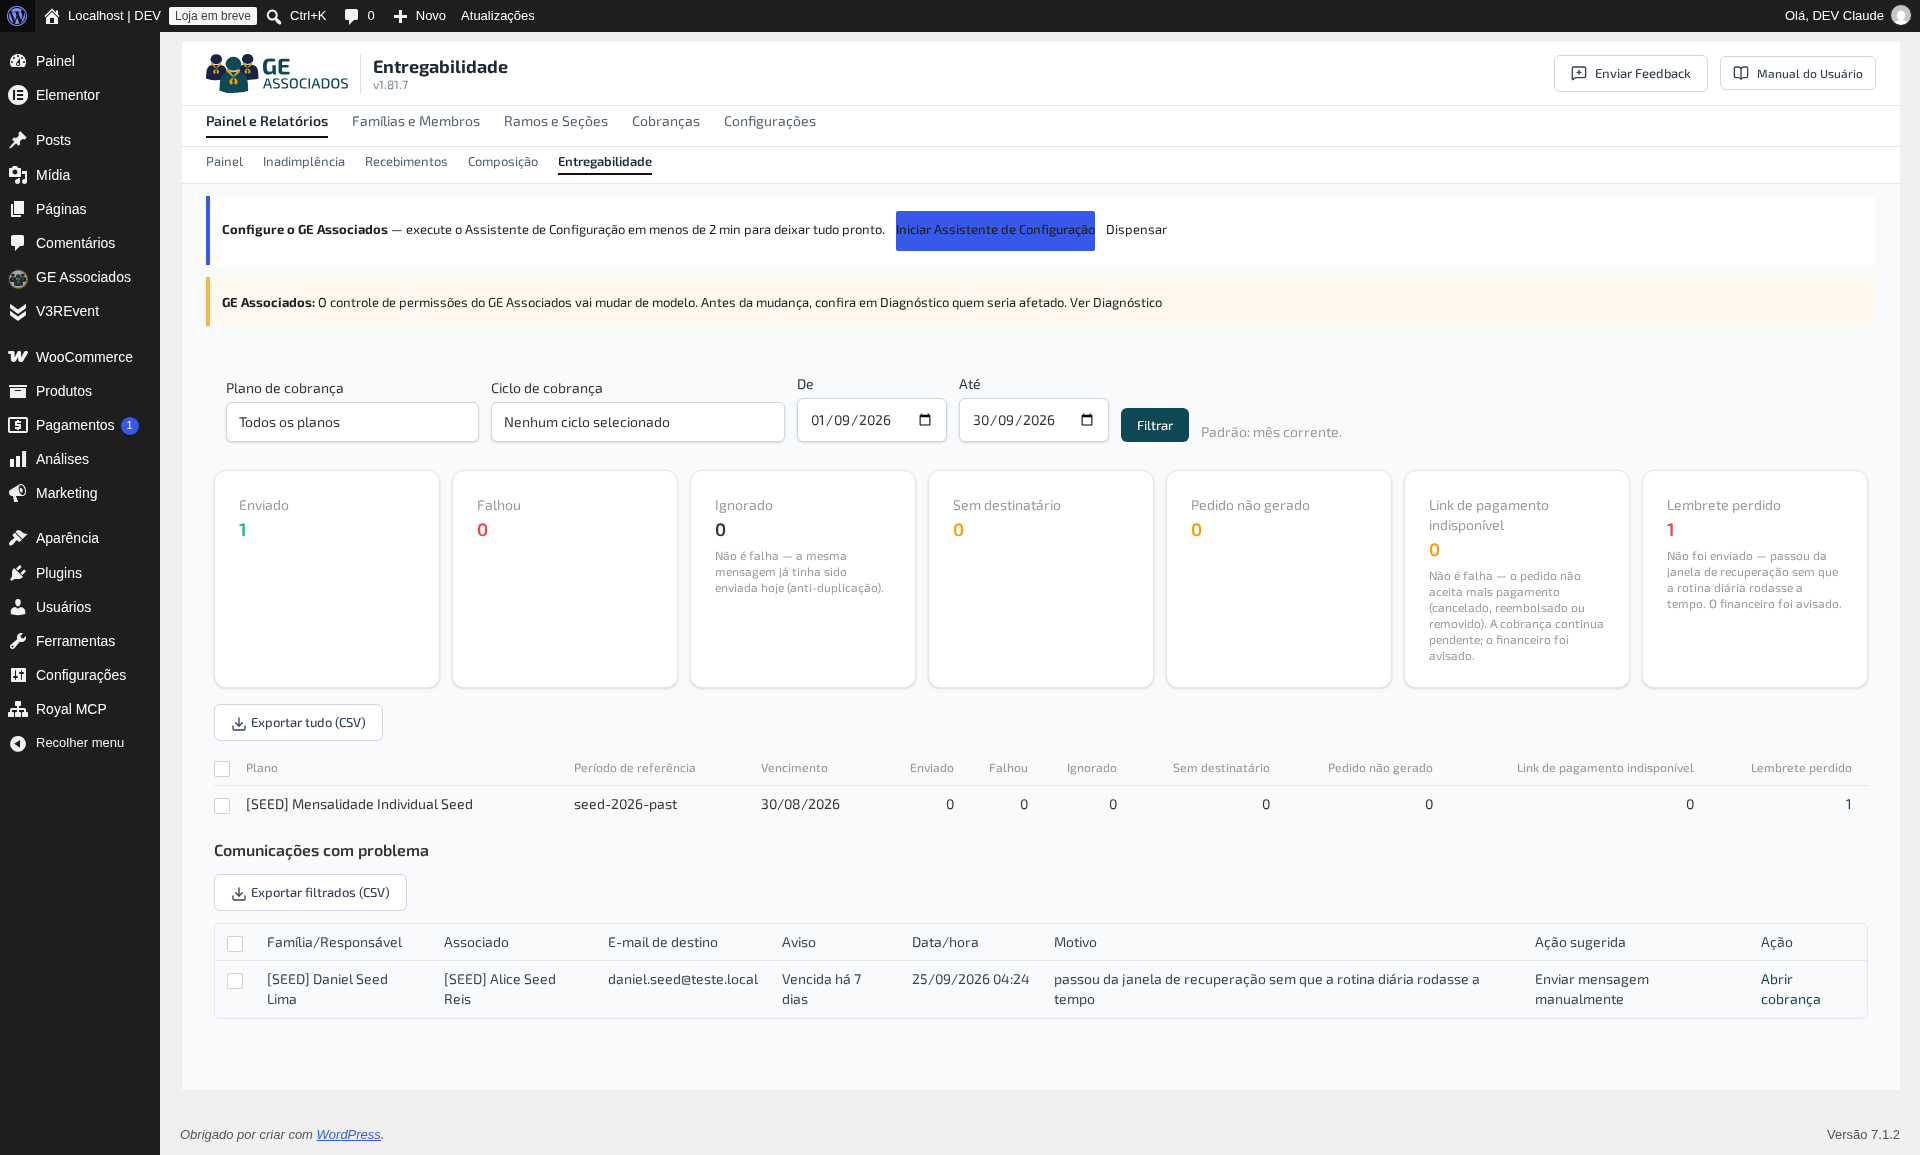Click Exportar filtrados (CSV) button
Image resolution: width=1920 pixels, height=1155 pixels.
[x=310, y=893]
